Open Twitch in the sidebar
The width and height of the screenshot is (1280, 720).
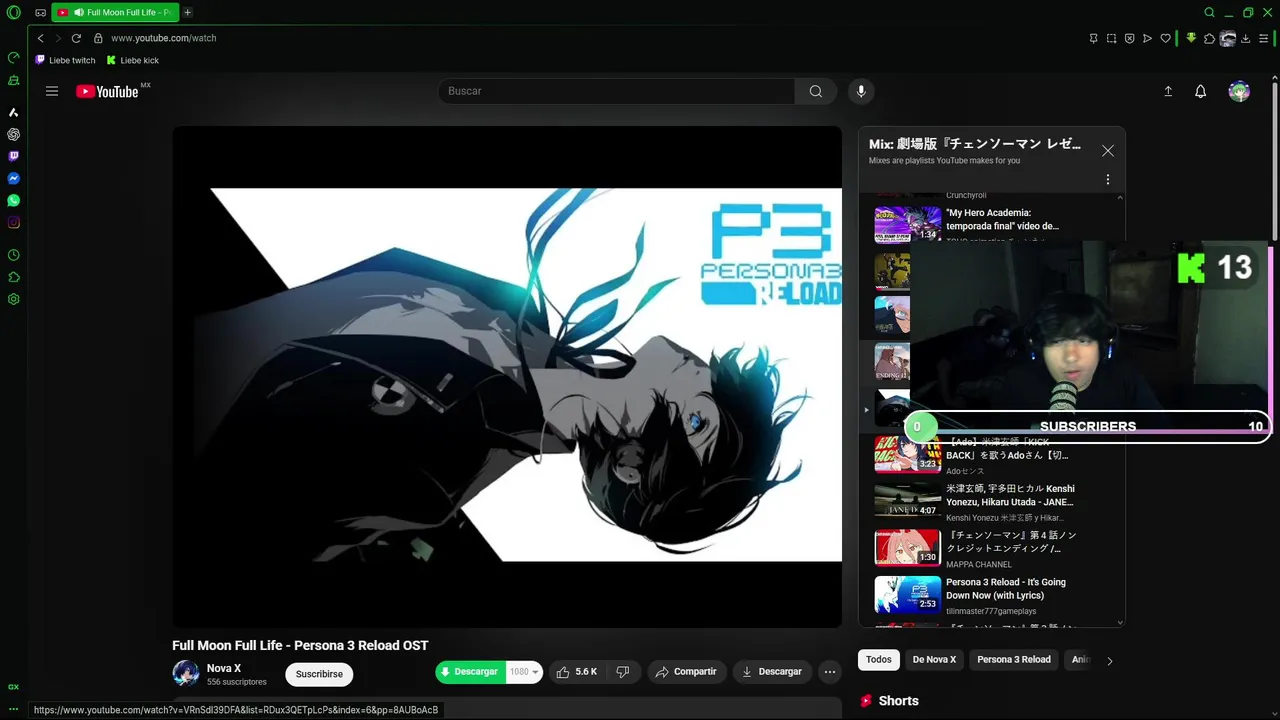(14, 156)
